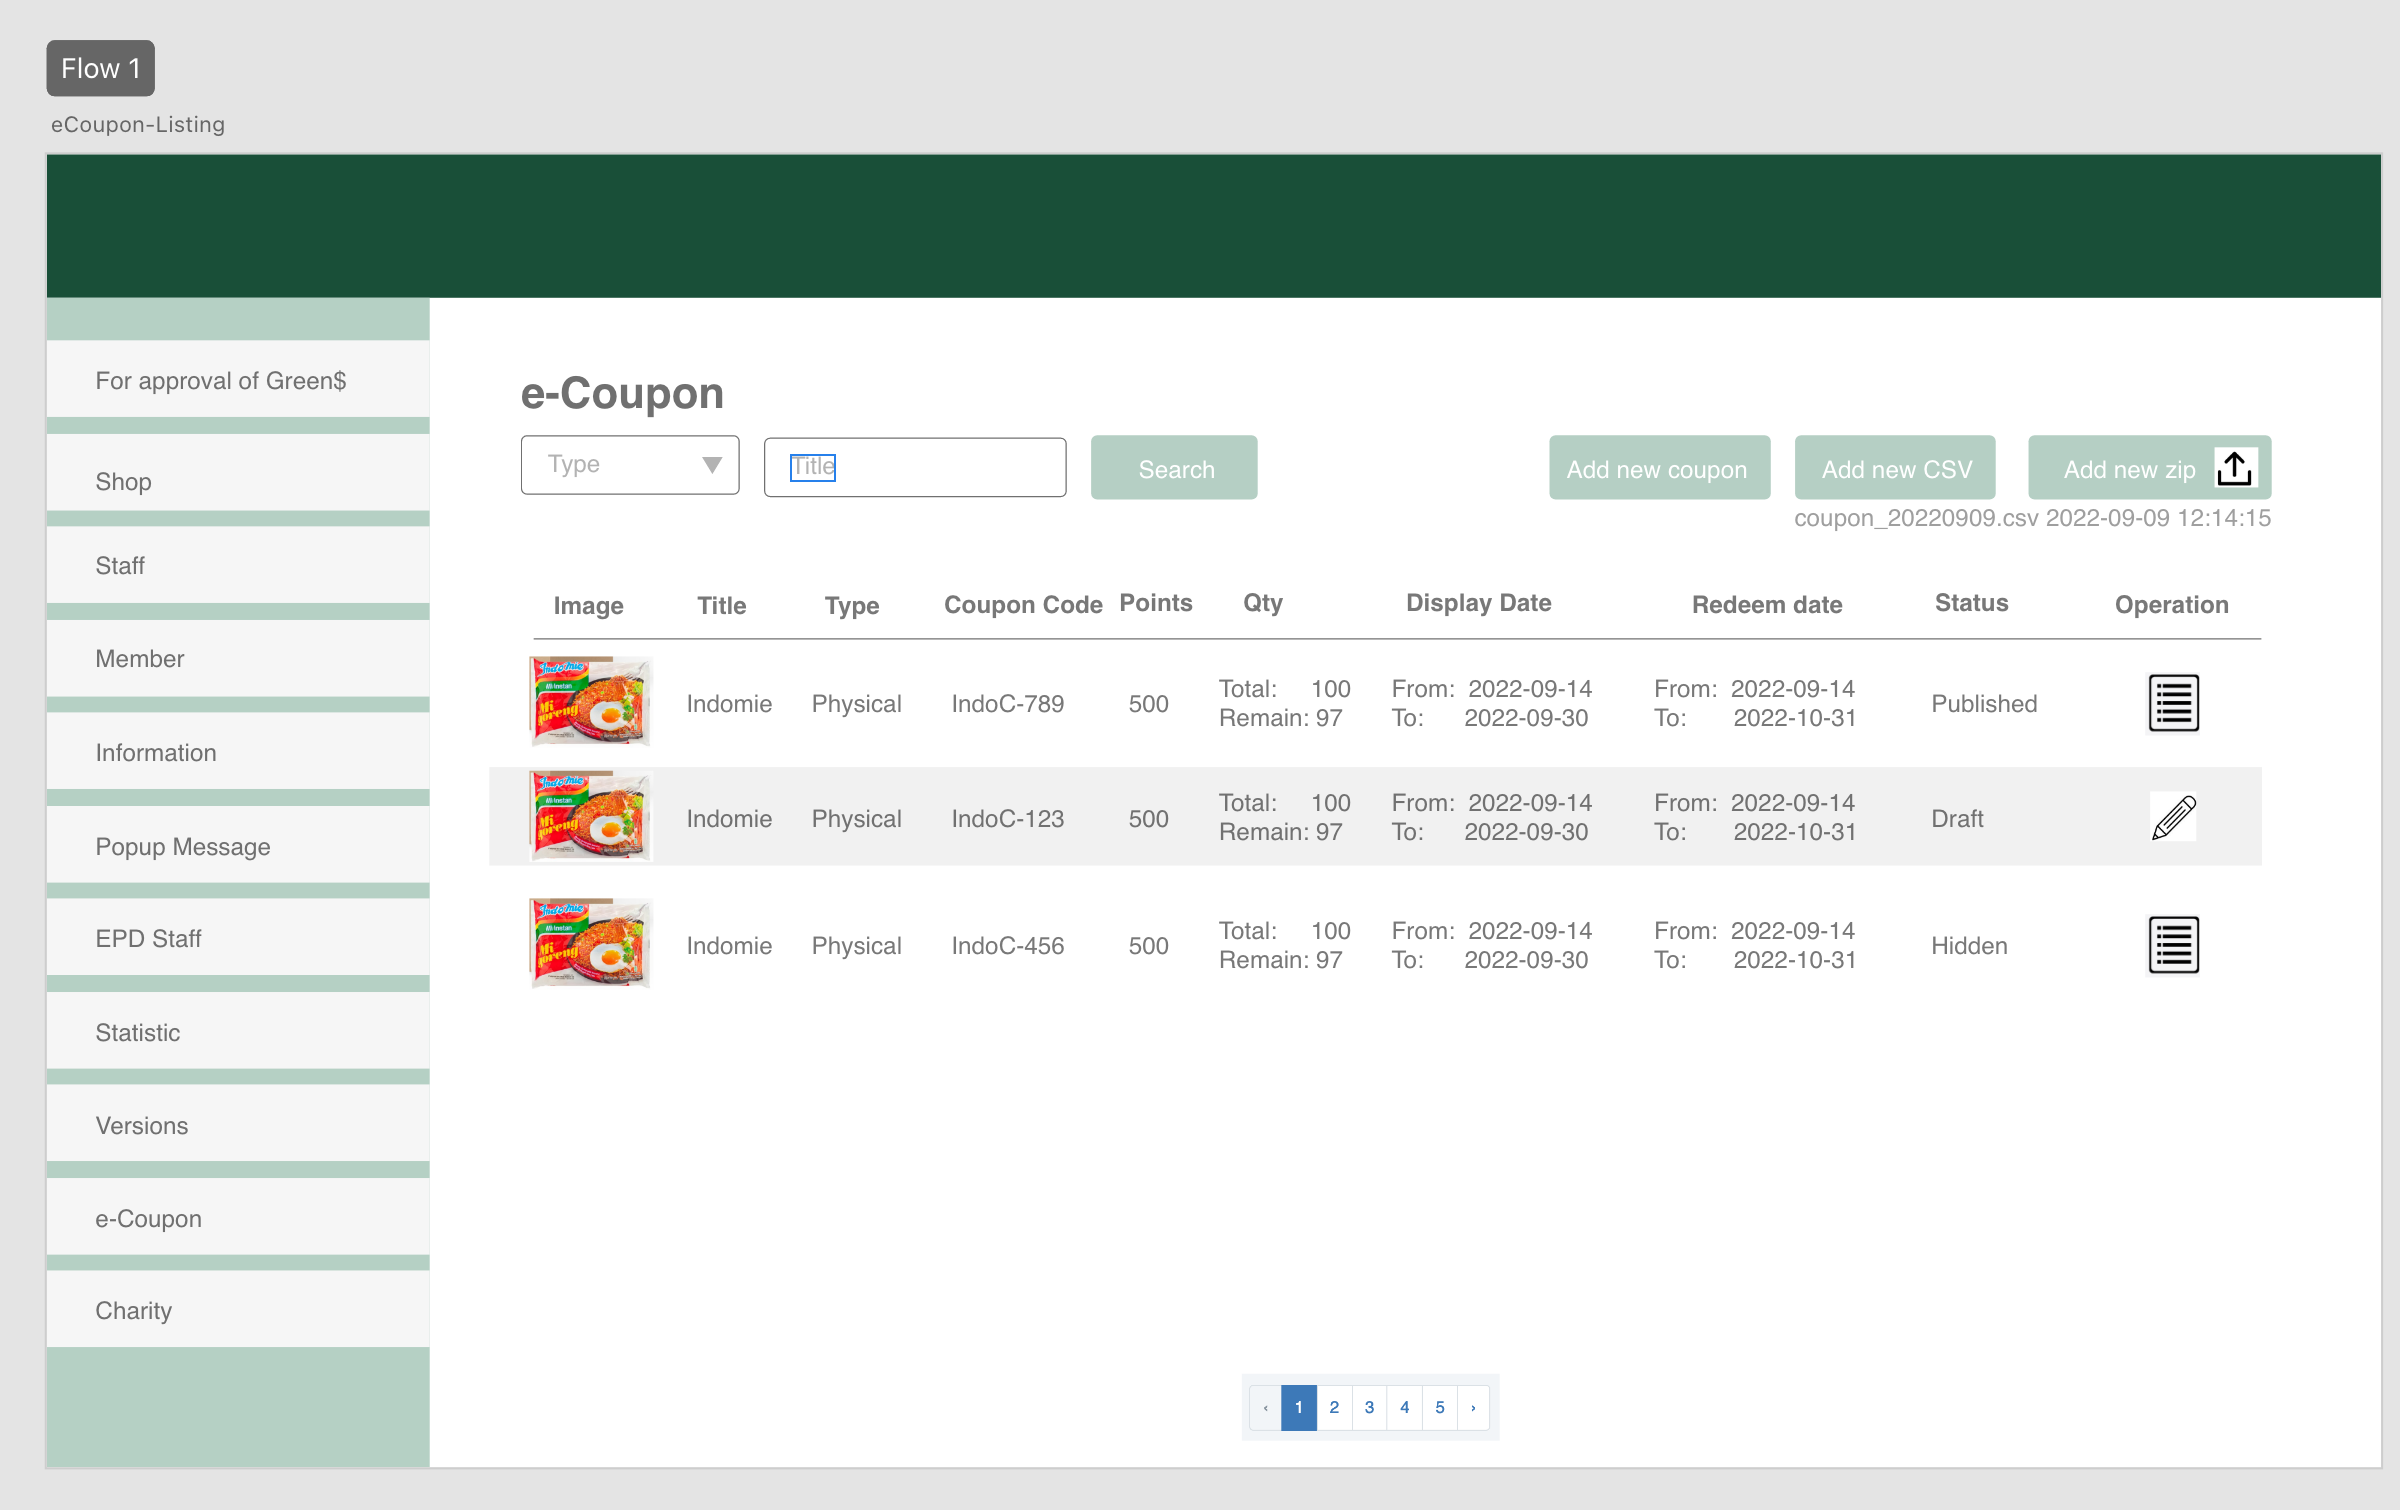2400x1510 pixels.
Task: Click Indomie thumbnail in IndoC-789 row
Action: (590, 701)
